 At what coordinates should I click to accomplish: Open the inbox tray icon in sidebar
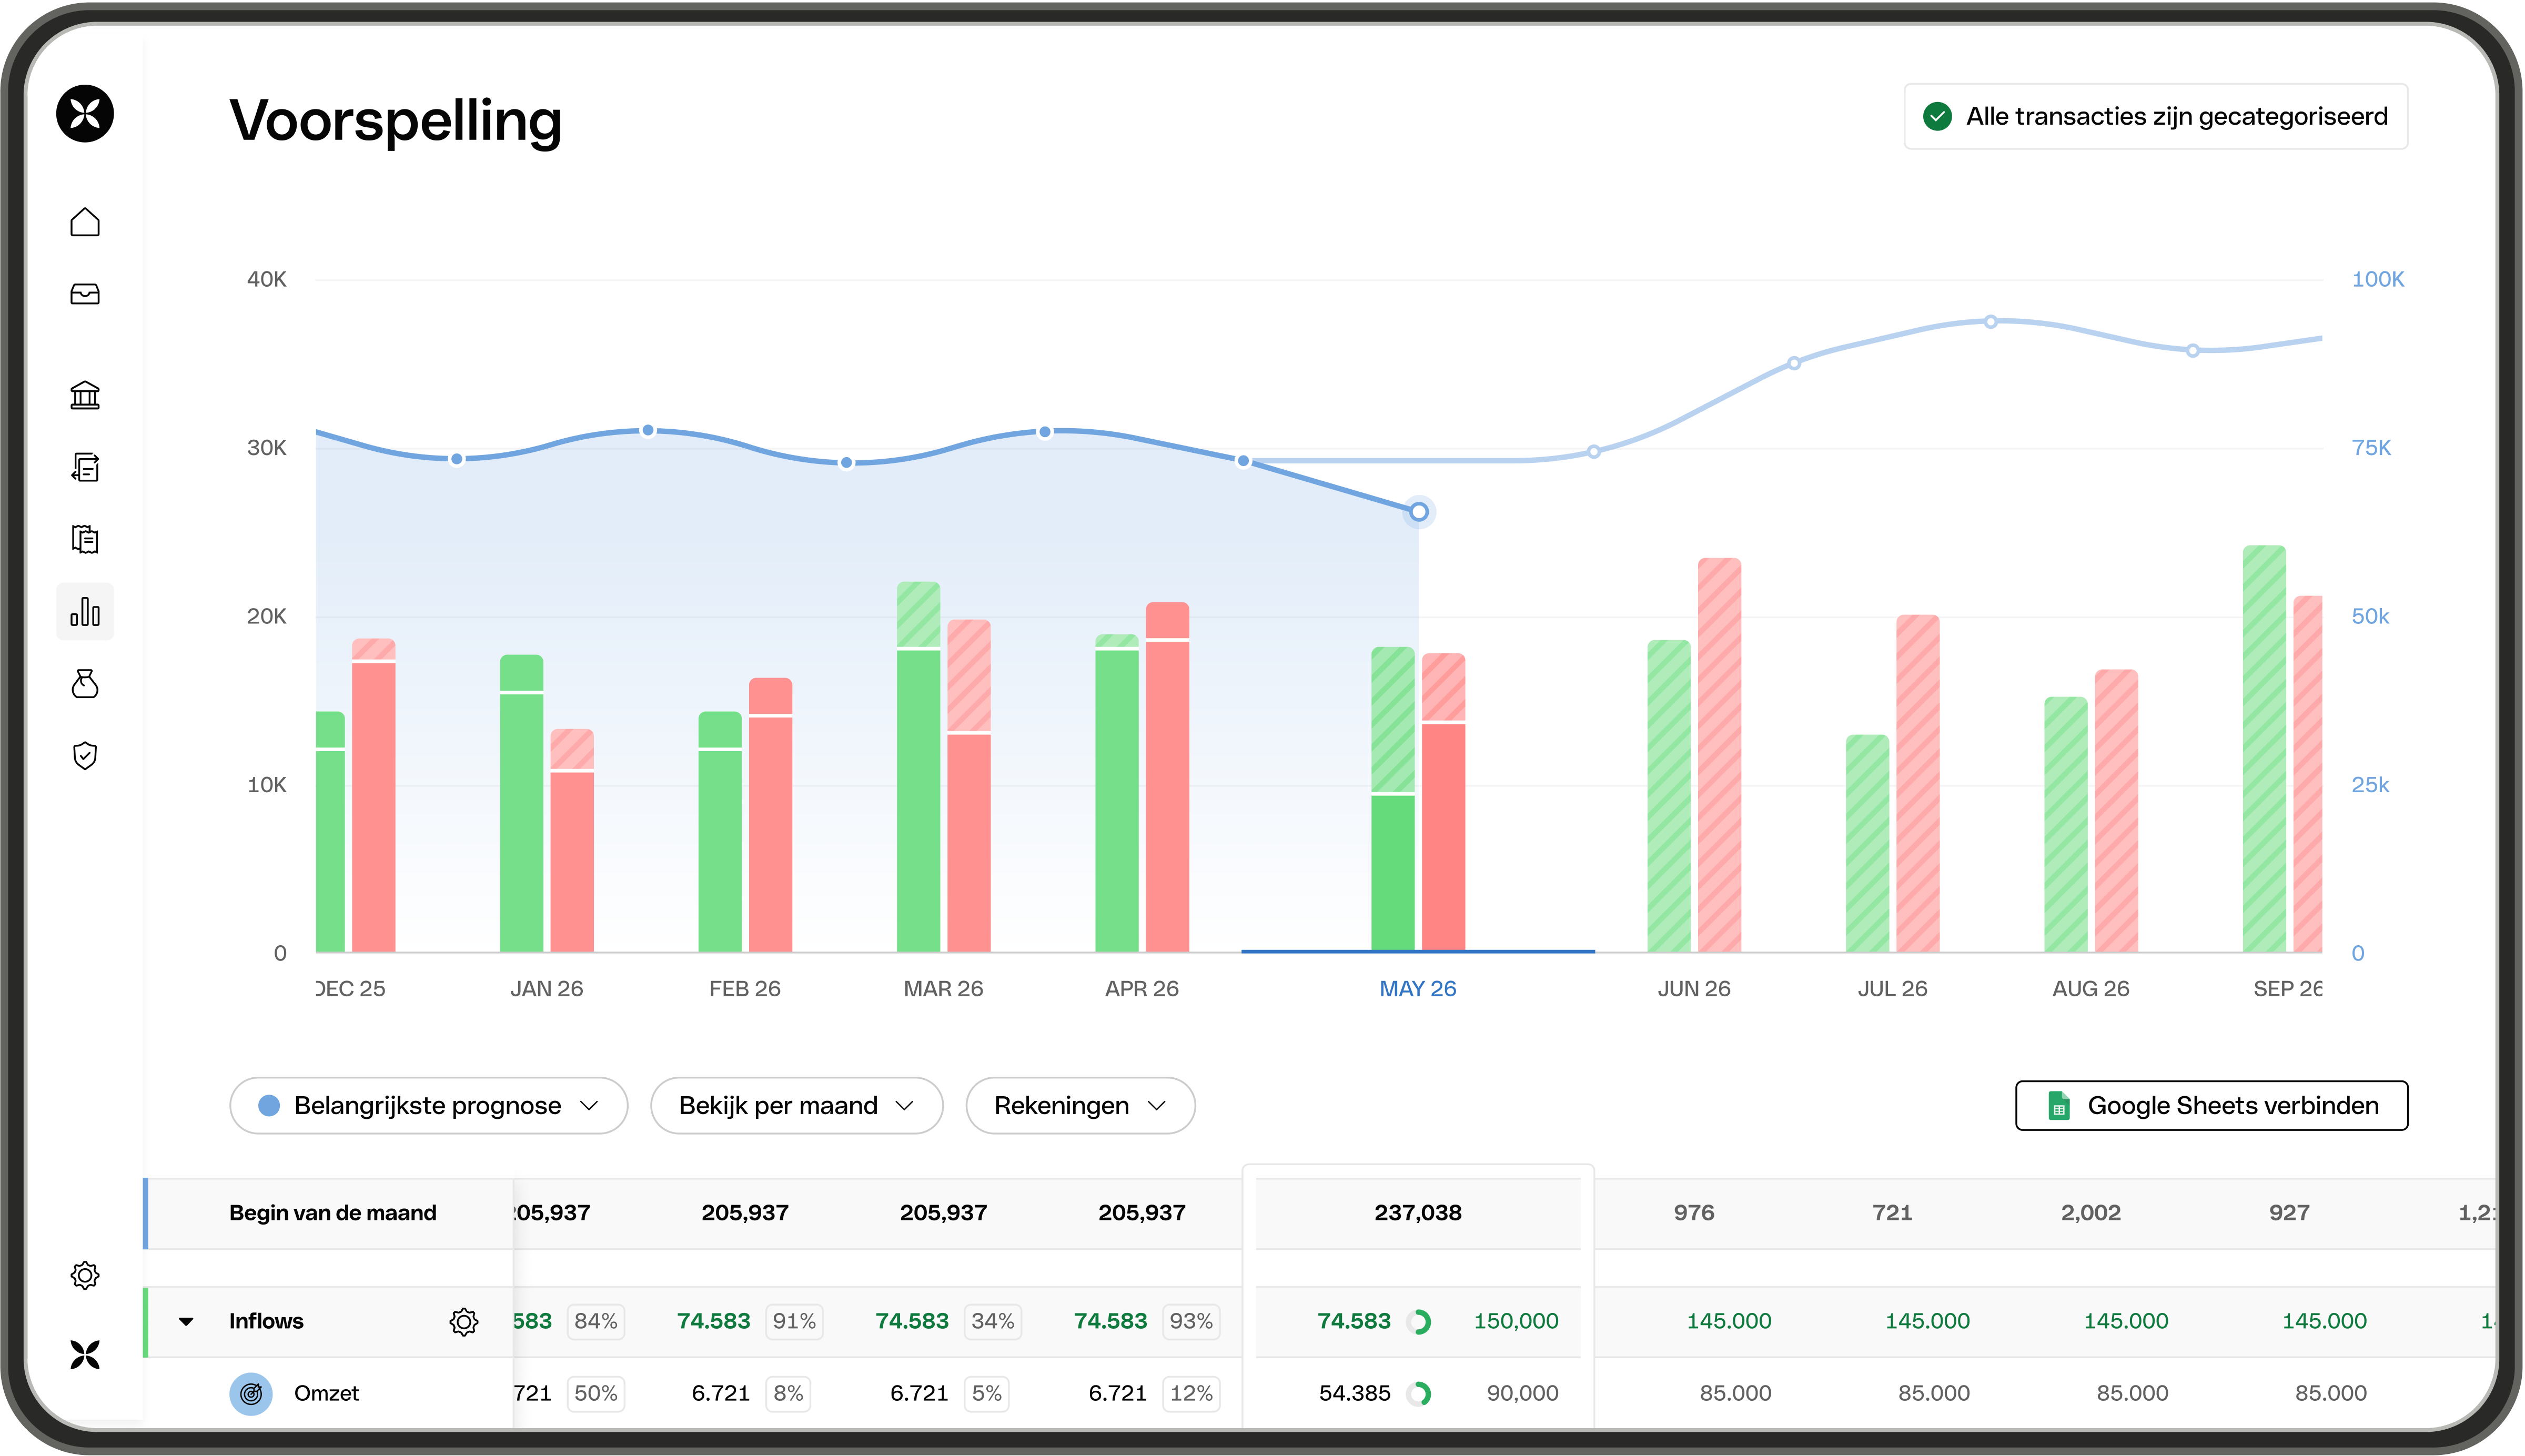[x=85, y=294]
